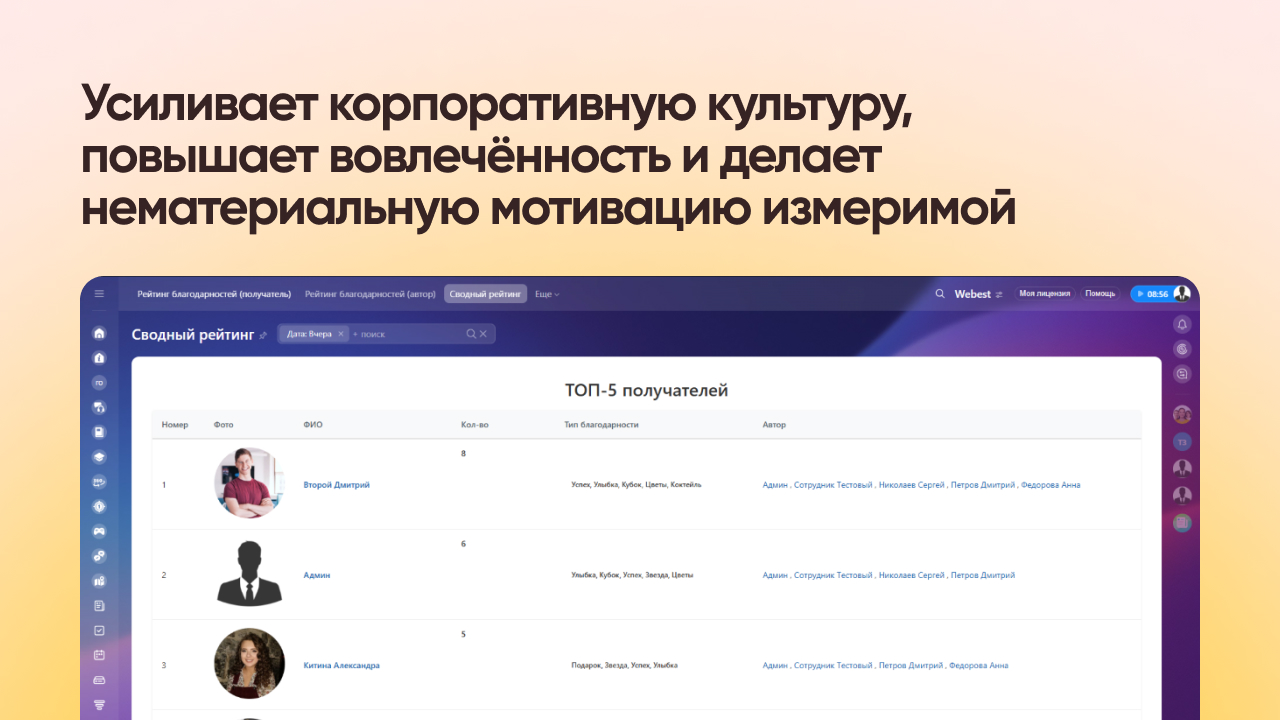Switch to the Рейтинг благодарностей (получатель) tab

point(214,293)
